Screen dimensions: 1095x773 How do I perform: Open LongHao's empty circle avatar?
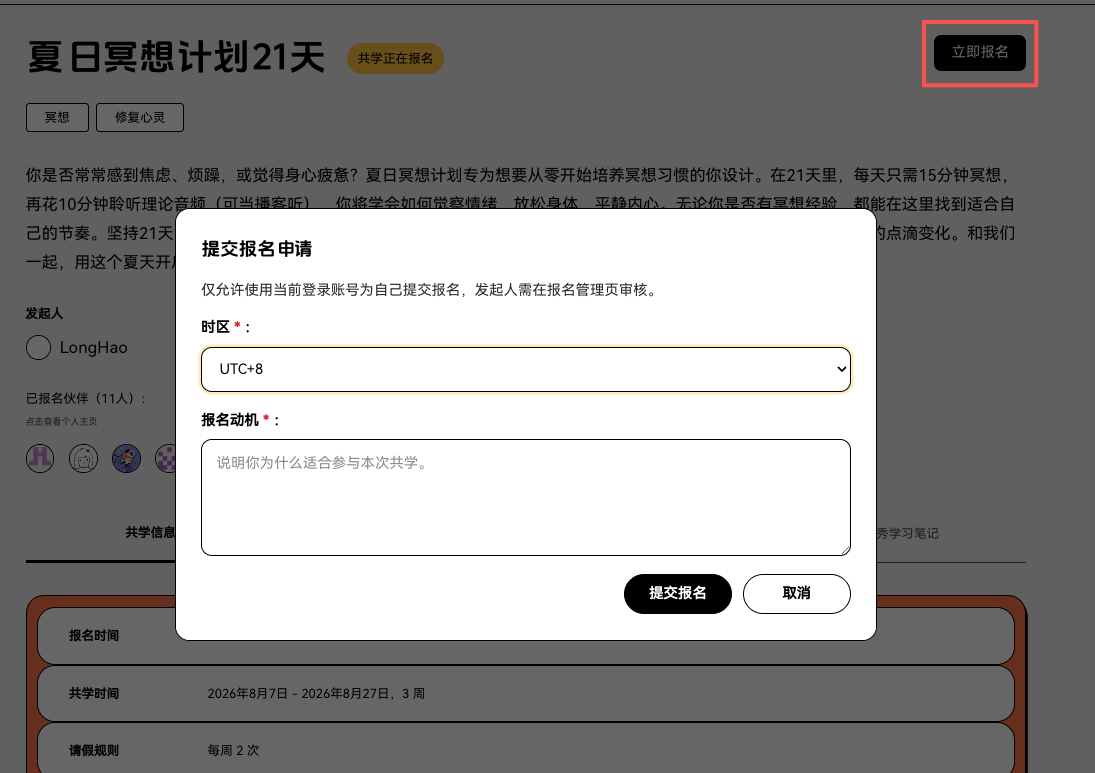(x=38, y=347)
